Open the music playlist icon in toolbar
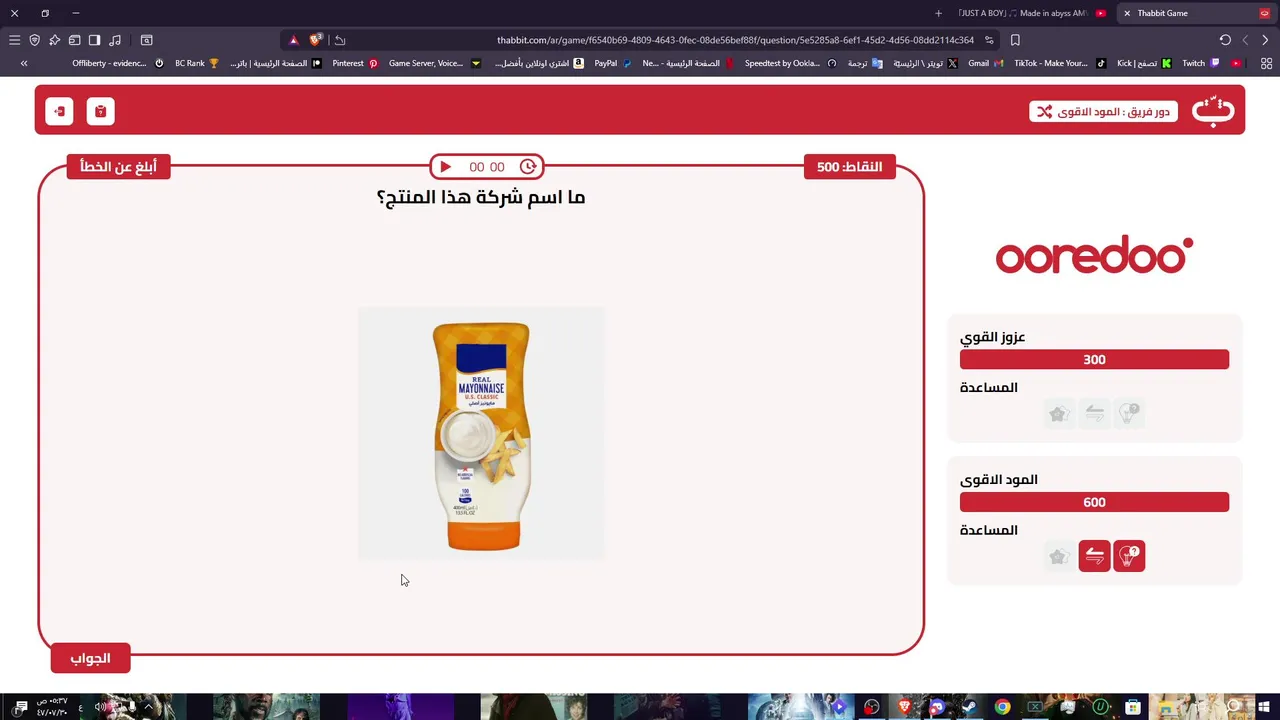The width and height of the screenshot is (1280, 720). click(x=115, y=40)
